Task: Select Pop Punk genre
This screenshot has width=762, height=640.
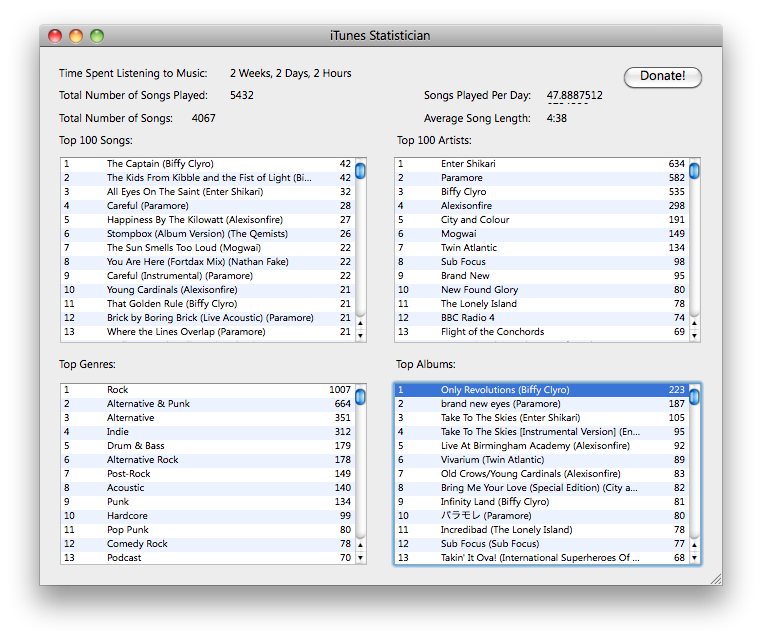Action: tap(208, 530)
